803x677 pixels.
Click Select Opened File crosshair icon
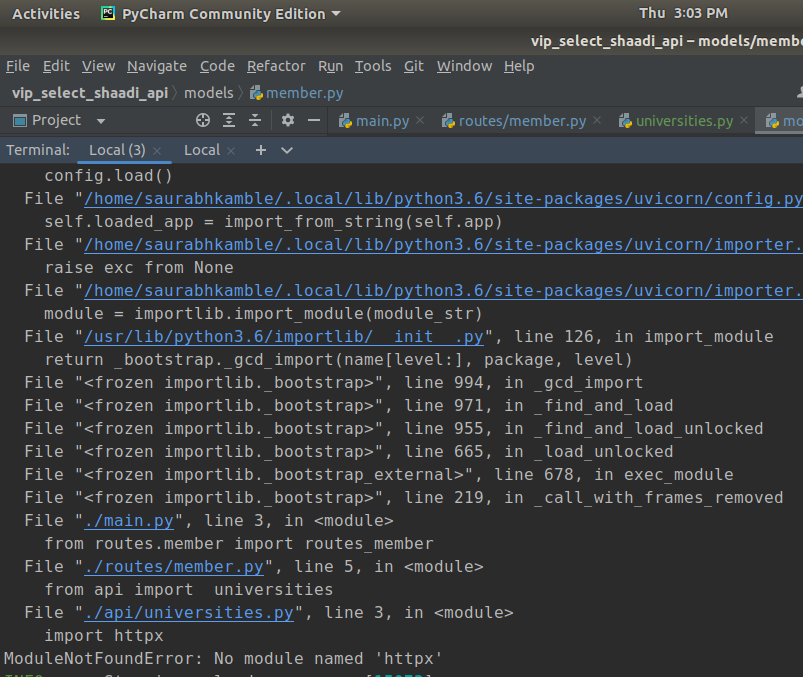coord(203,120)
